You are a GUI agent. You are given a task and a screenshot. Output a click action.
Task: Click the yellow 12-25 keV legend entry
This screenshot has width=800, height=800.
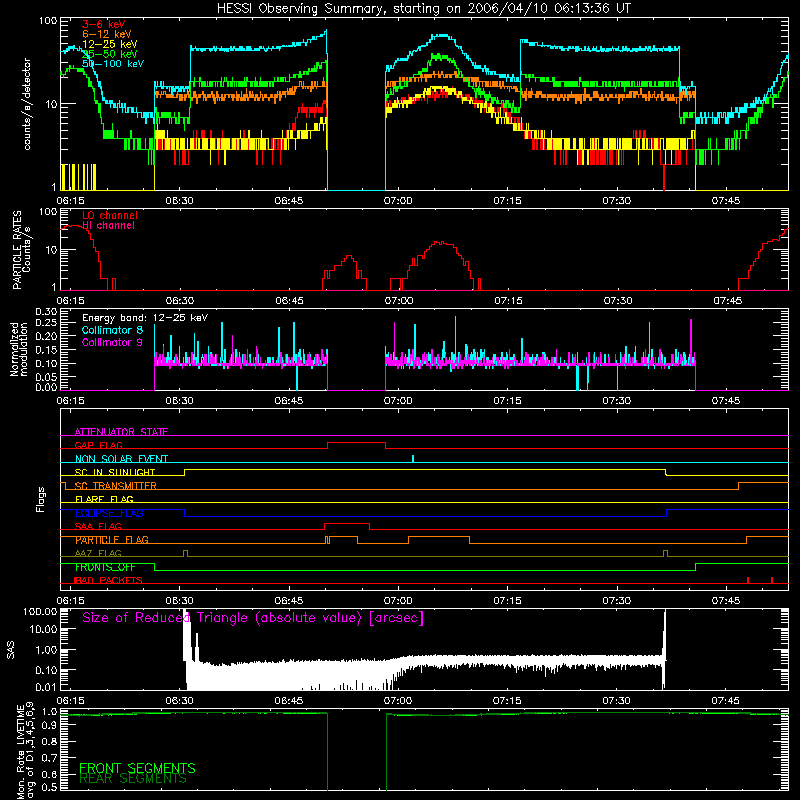click(110, 44)
